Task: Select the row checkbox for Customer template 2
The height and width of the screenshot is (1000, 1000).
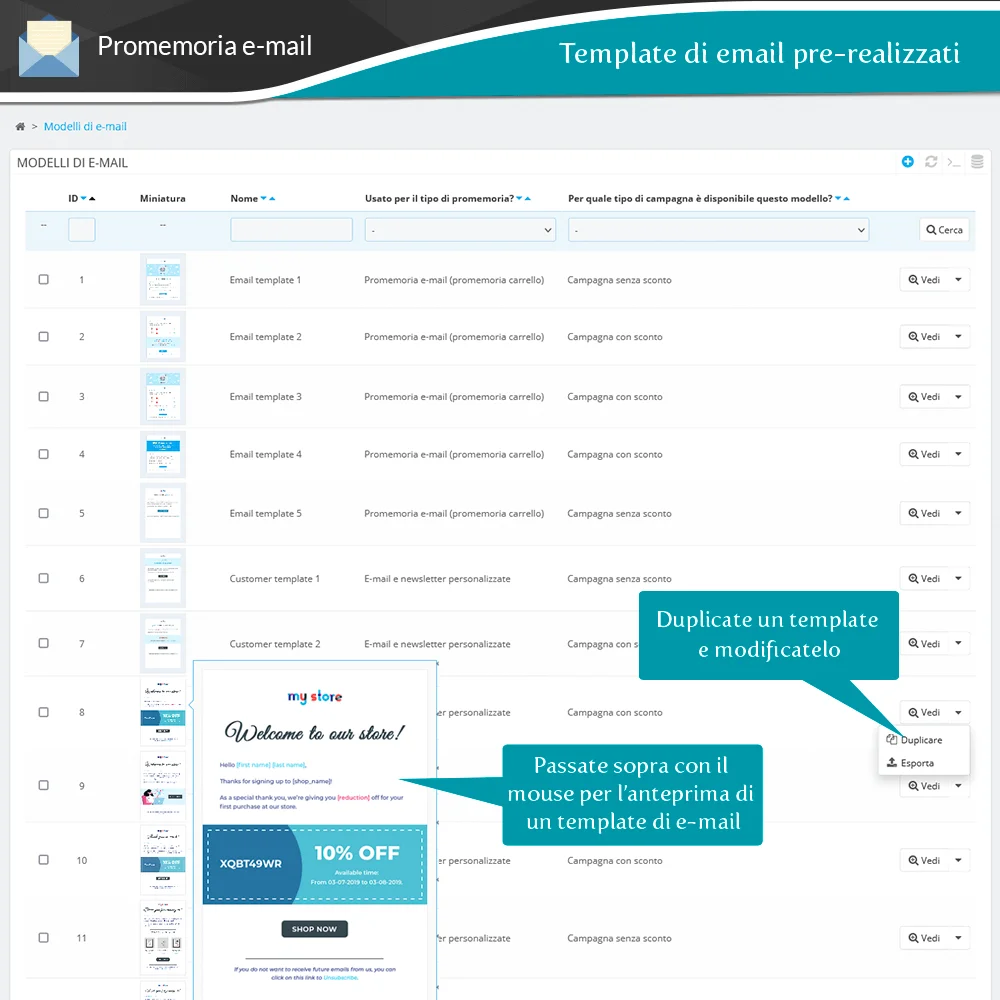Action: (43, 643)
